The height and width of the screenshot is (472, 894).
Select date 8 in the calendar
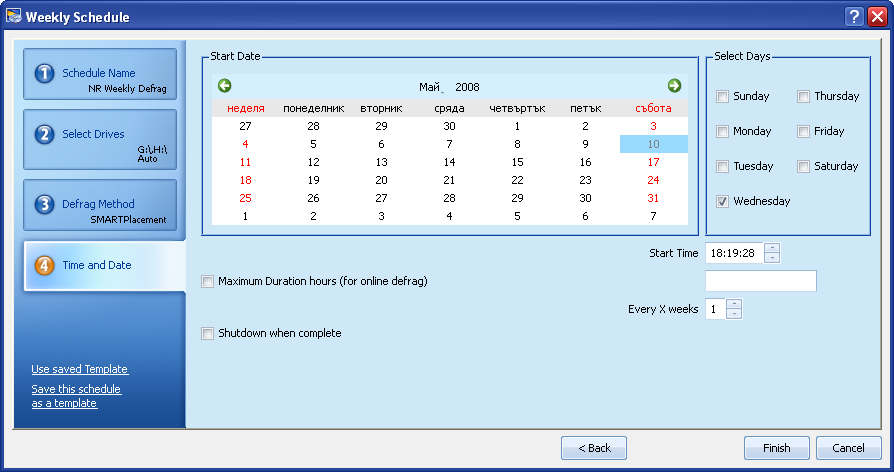pos(517,144)
